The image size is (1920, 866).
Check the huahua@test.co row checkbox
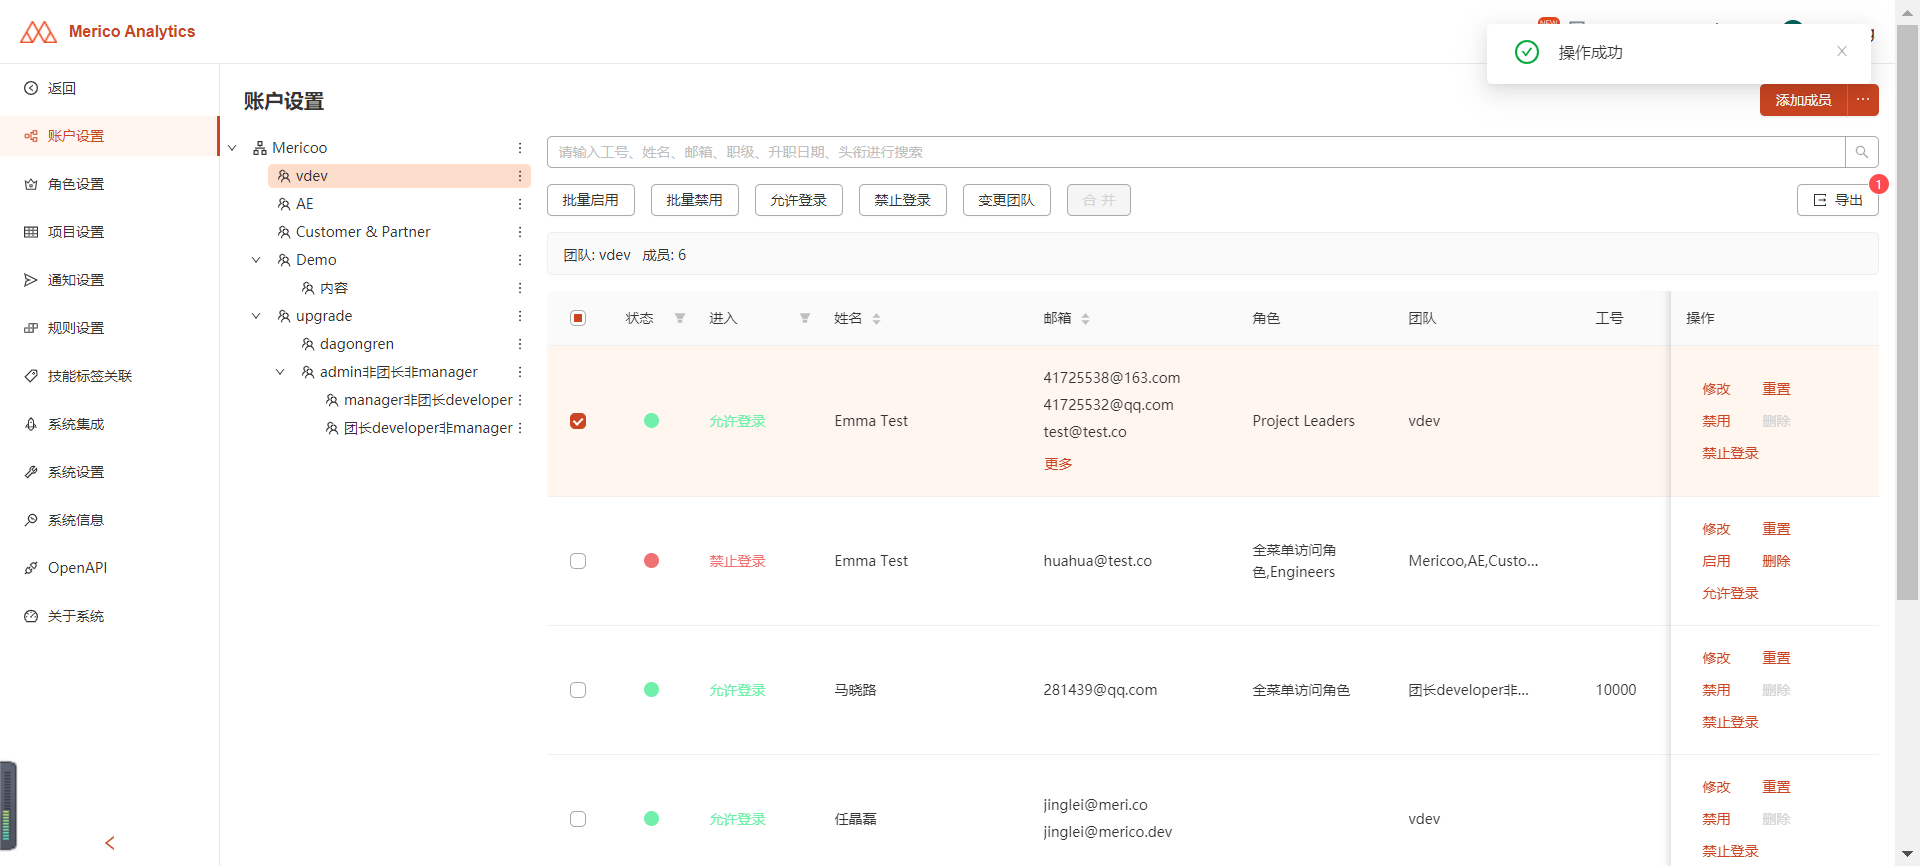(x=578, y=561)
